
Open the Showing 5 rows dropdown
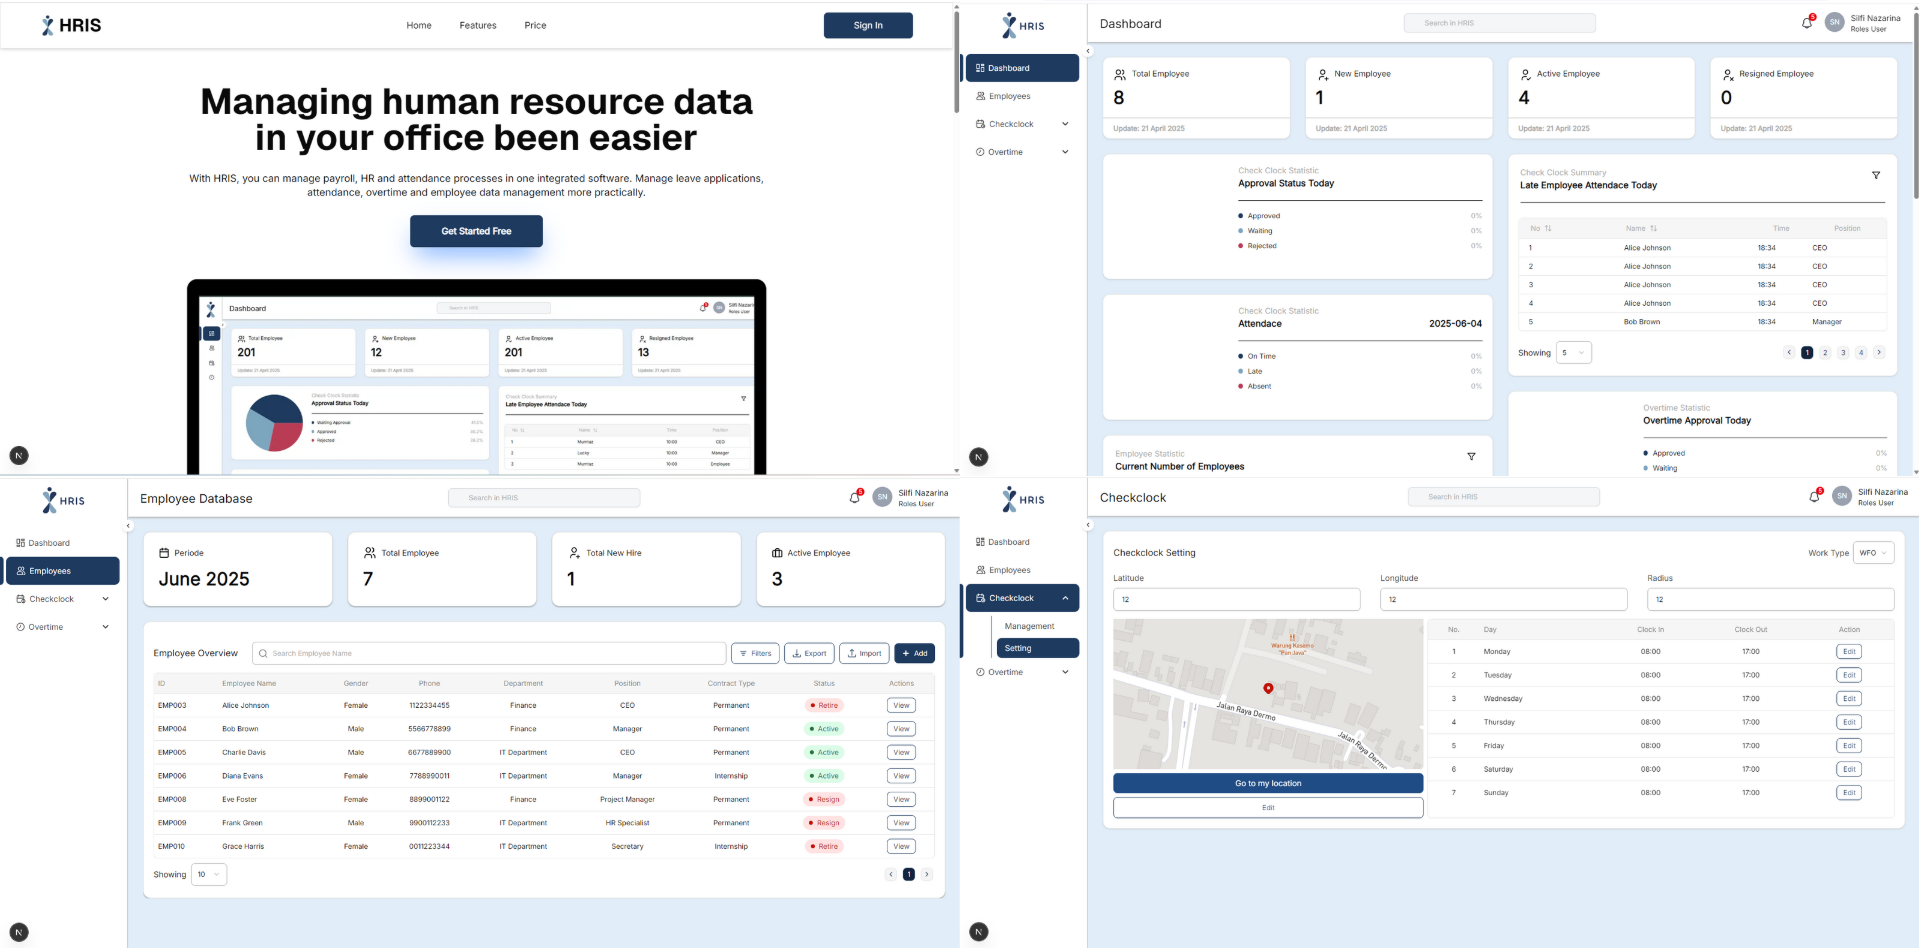pyautogui.click(x=1573, y=352)
